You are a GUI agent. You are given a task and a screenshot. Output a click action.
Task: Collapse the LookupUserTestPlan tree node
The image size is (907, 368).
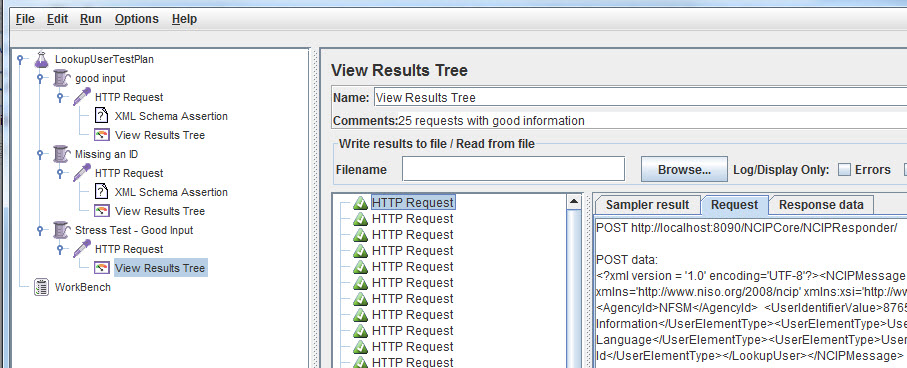point(21,59)
